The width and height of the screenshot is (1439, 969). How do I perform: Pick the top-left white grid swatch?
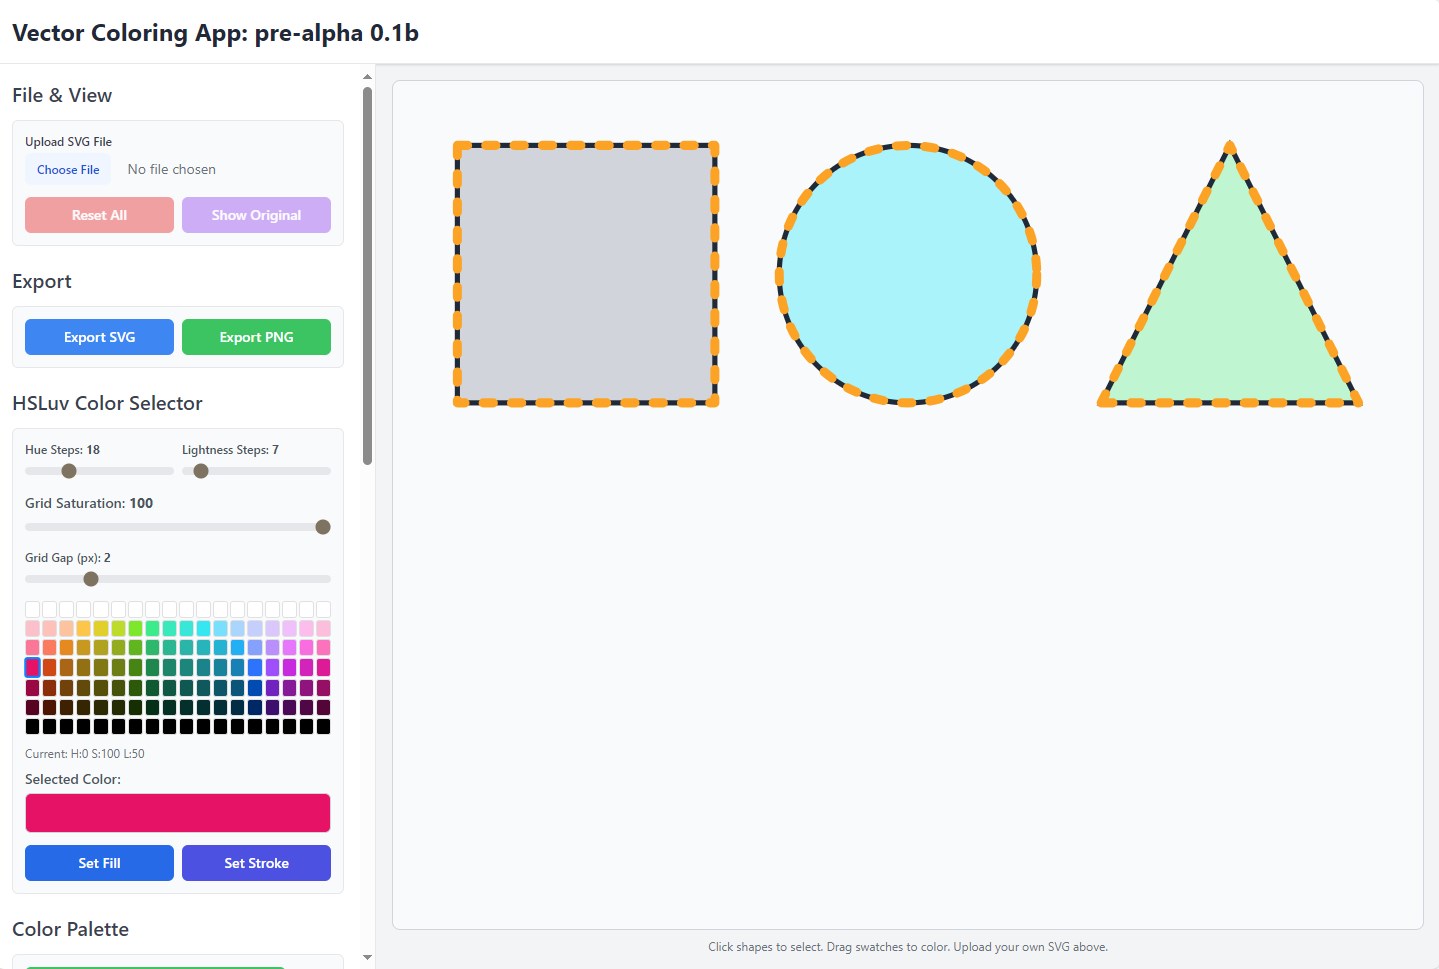pos(32,609)
